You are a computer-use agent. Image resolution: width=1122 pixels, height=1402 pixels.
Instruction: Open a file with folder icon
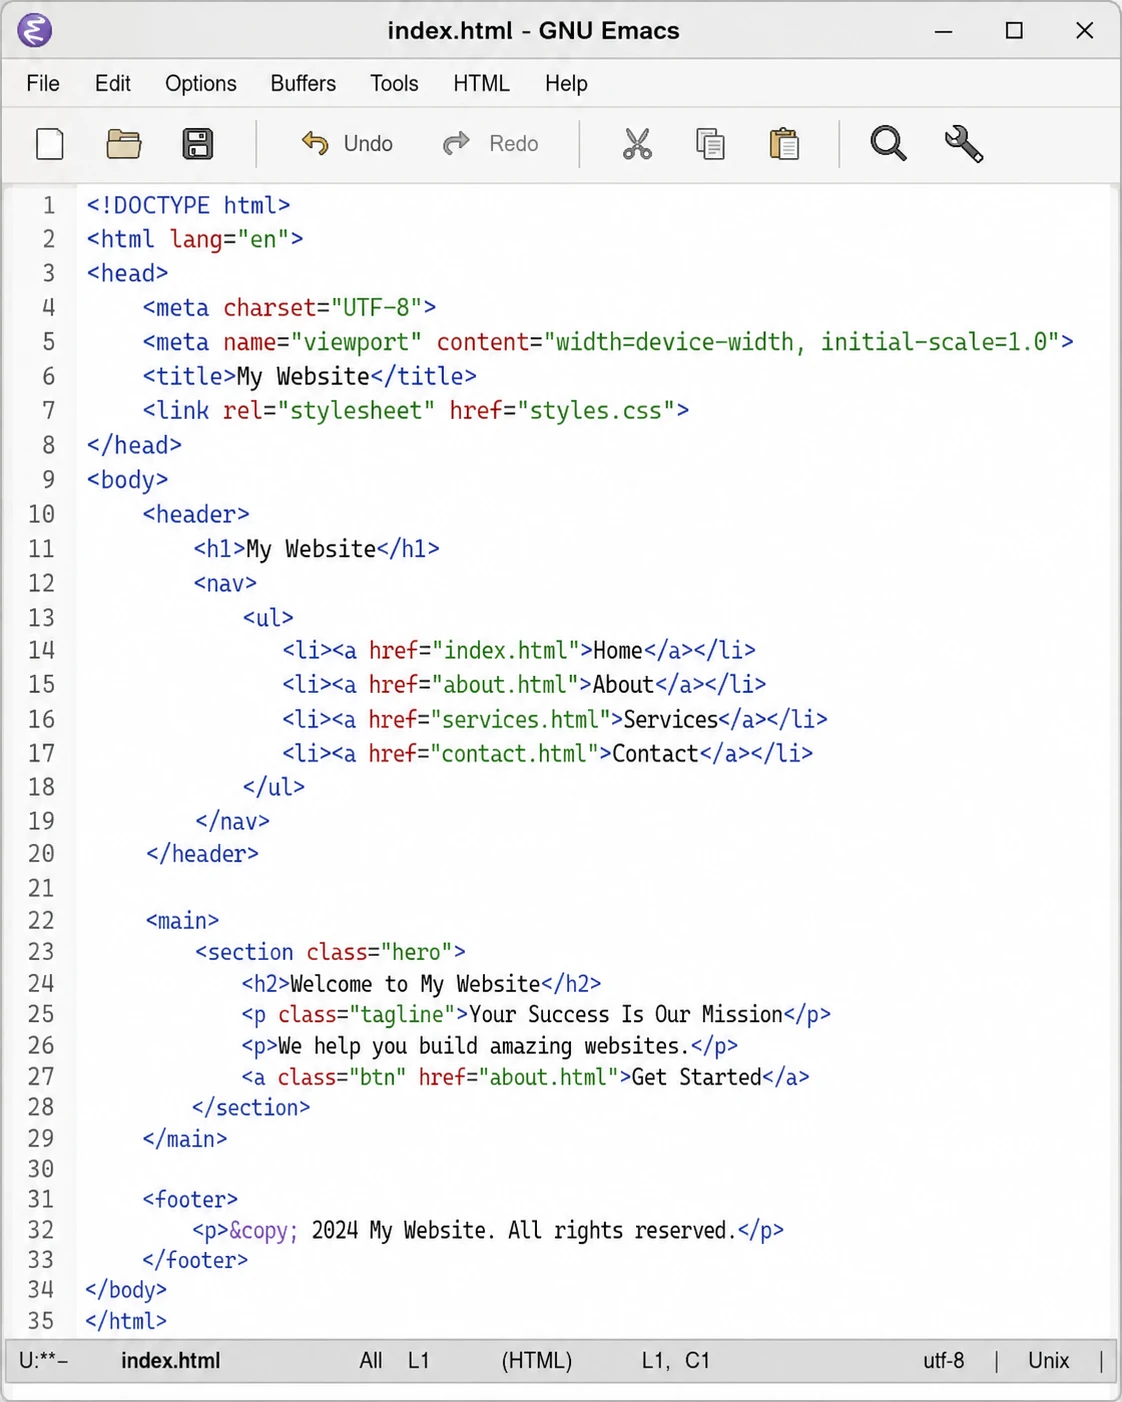pos(124,144)
